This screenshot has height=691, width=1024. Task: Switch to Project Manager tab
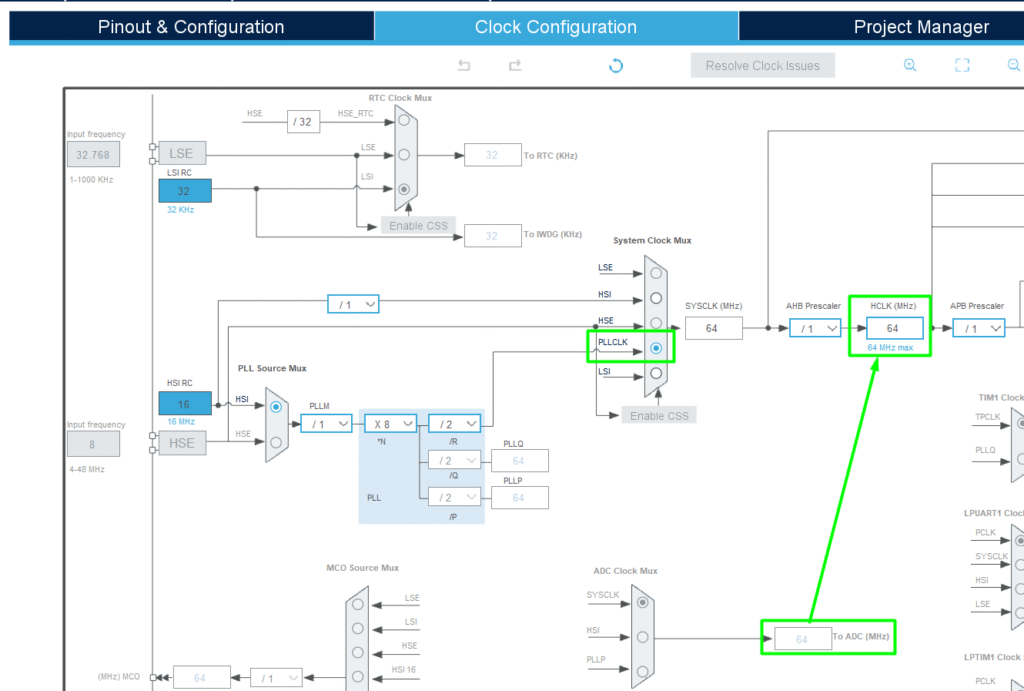click(920, 27)
